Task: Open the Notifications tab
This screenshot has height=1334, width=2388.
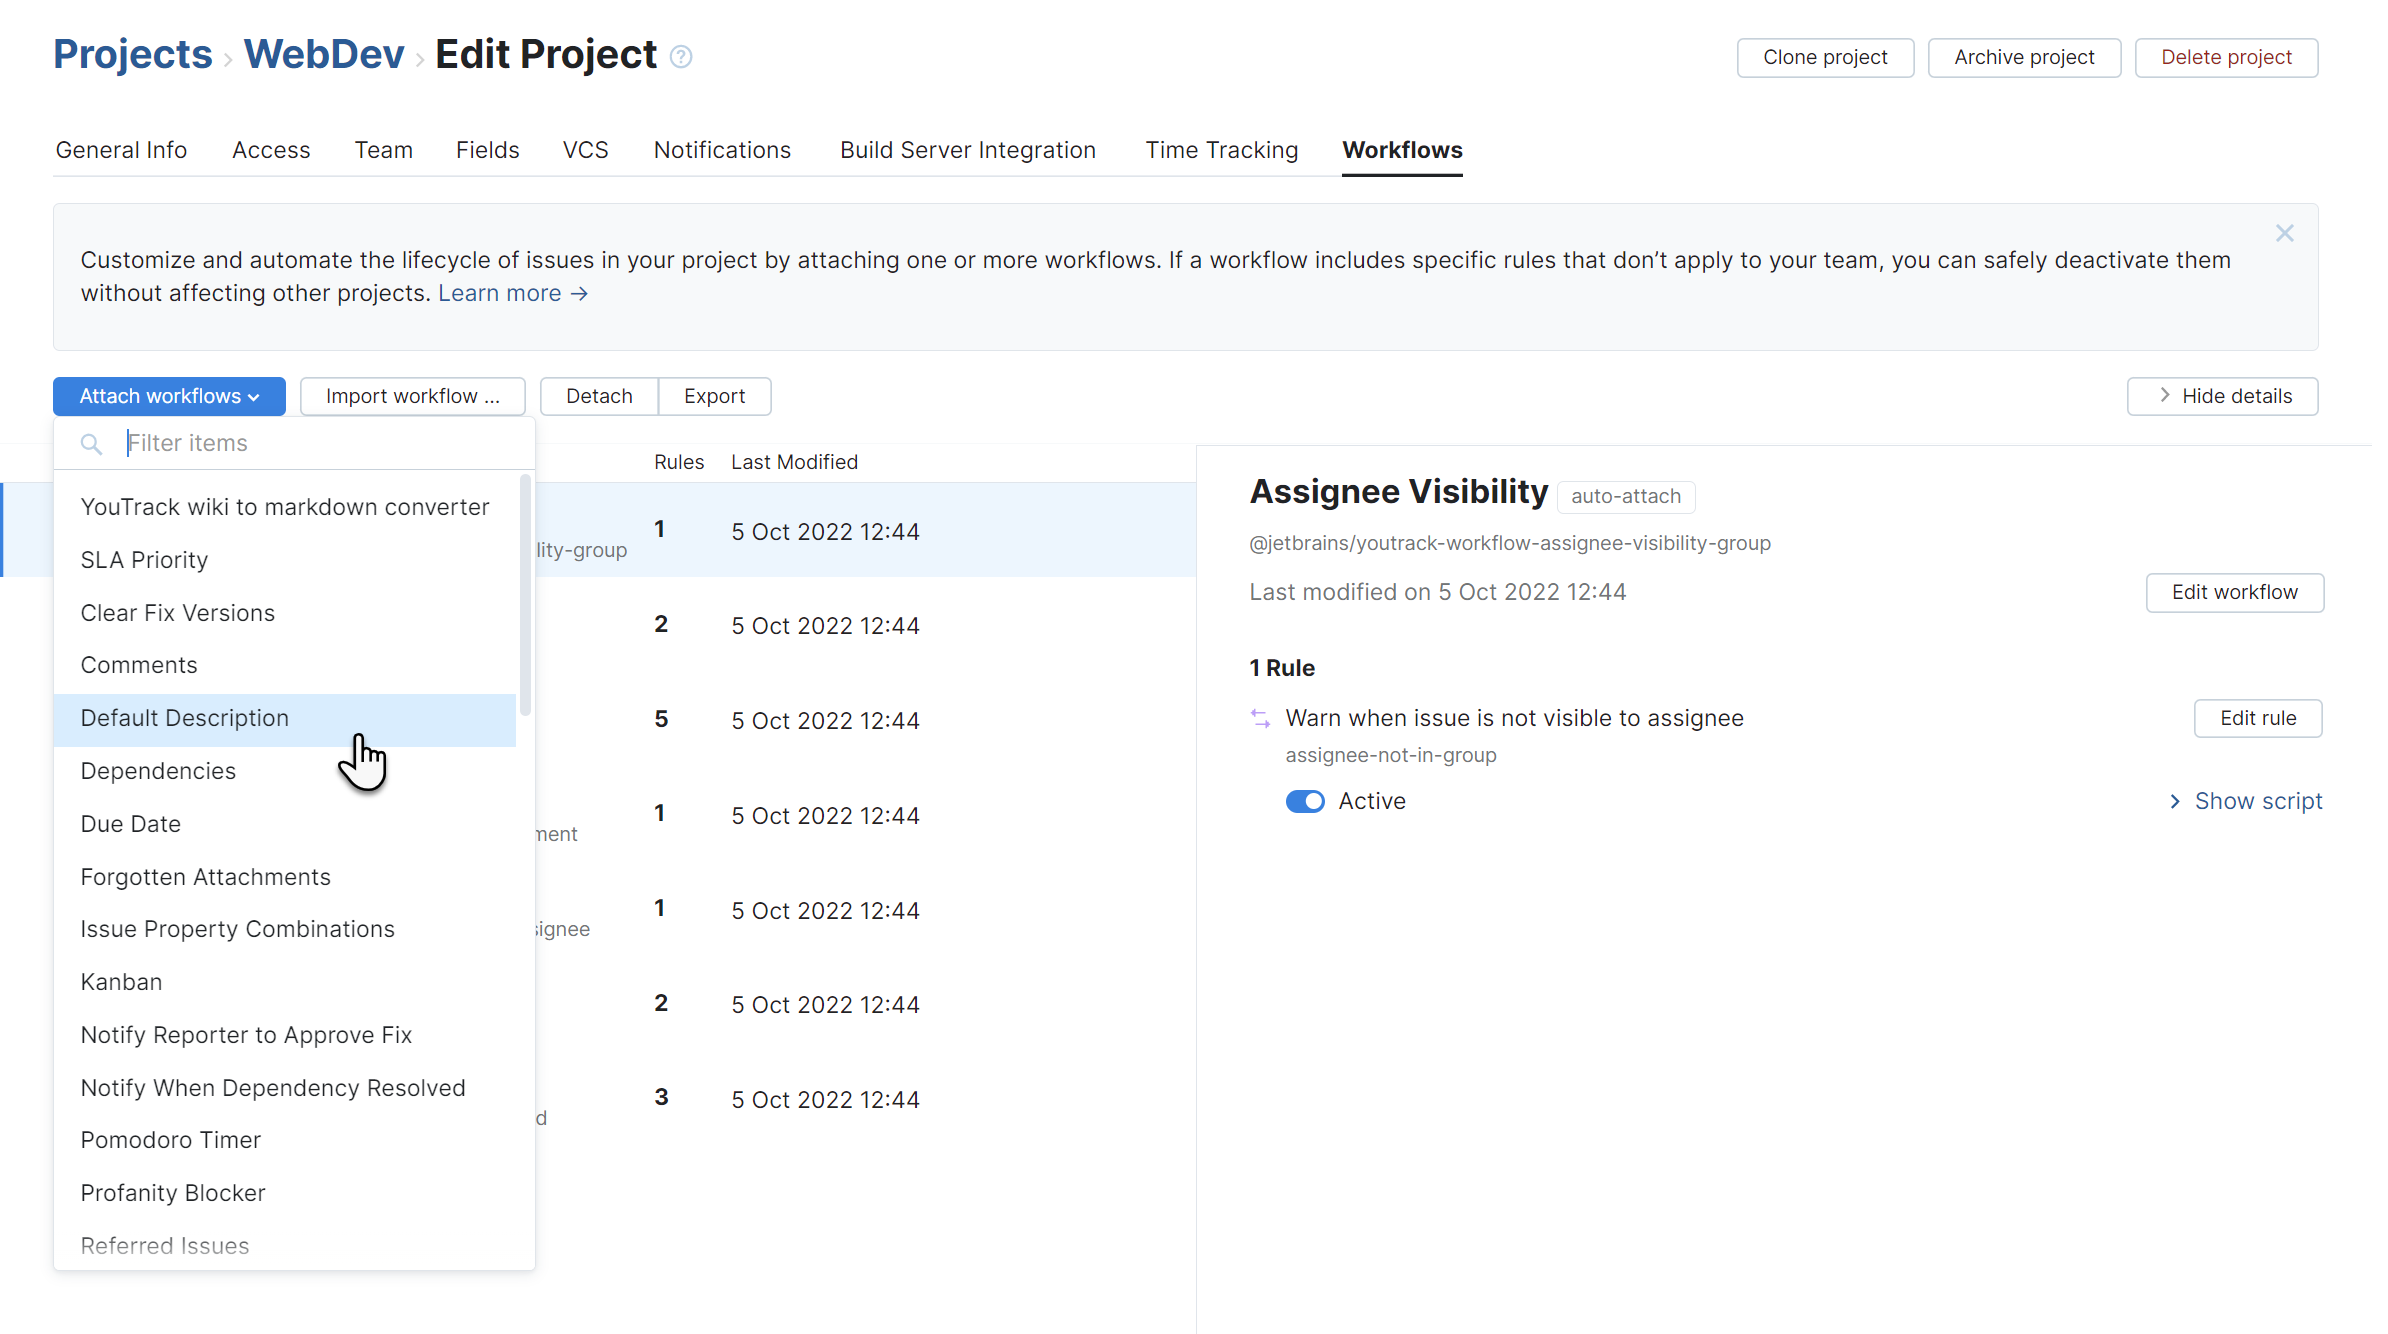Action: pos(722,150)
